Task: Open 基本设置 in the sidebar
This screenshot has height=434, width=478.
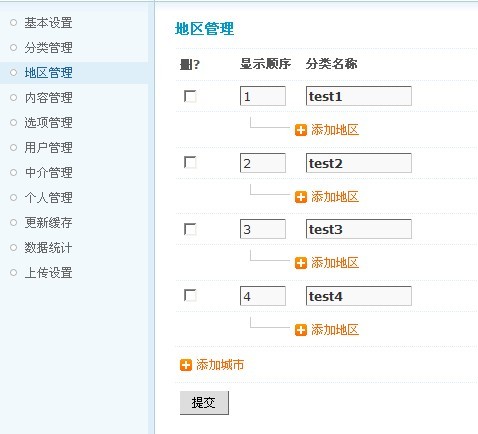Action: point(48,23)
